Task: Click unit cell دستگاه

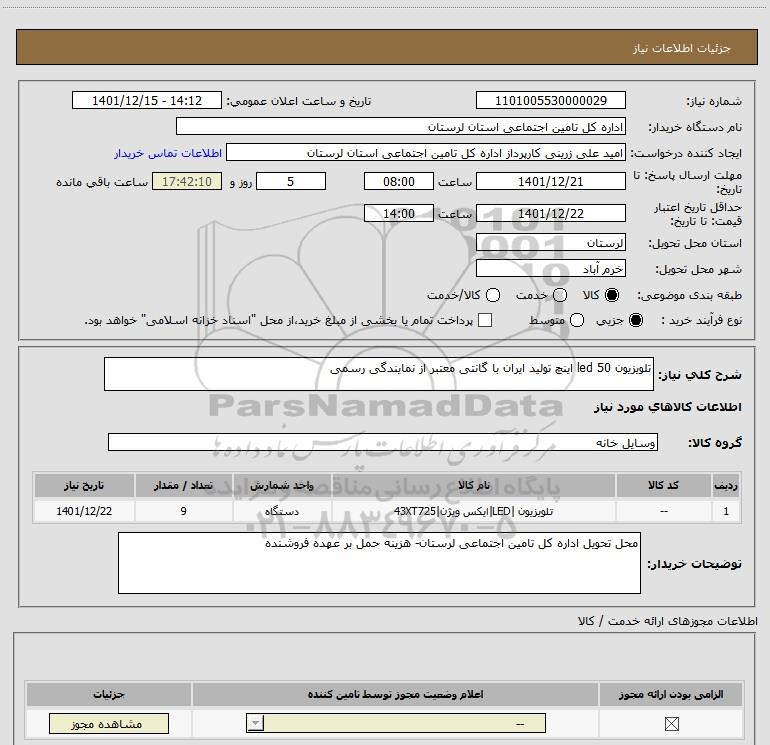Action: tap(282, 511)
